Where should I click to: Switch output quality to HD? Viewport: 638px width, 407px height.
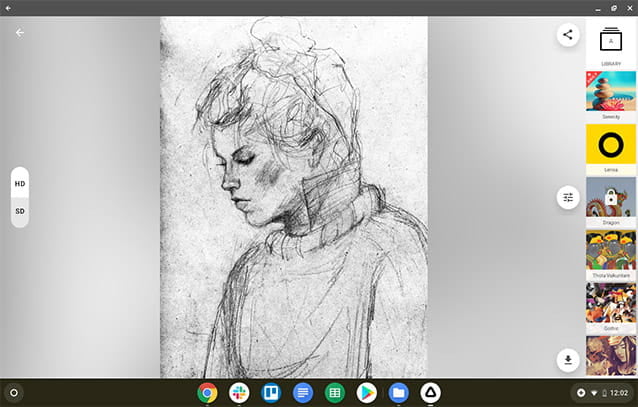(x=20, y=184)
